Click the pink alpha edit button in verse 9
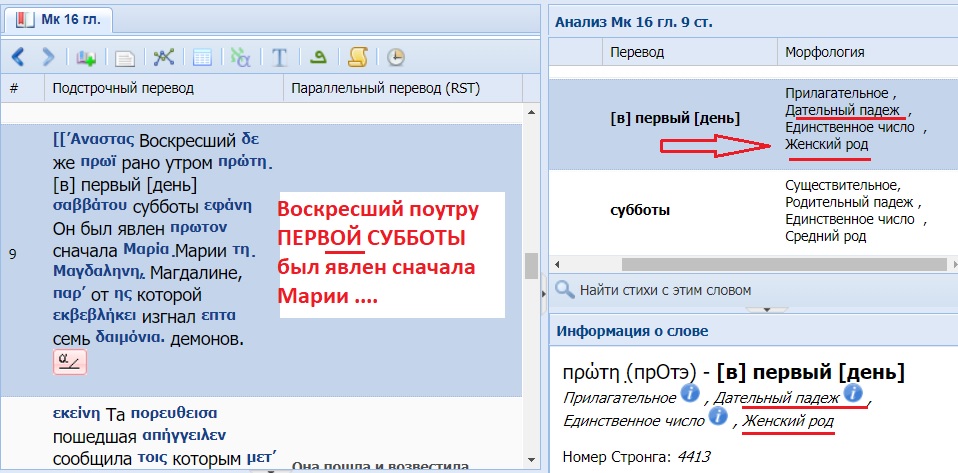The height and width of the screenshot is (473, 958). (x=69, y=361)
